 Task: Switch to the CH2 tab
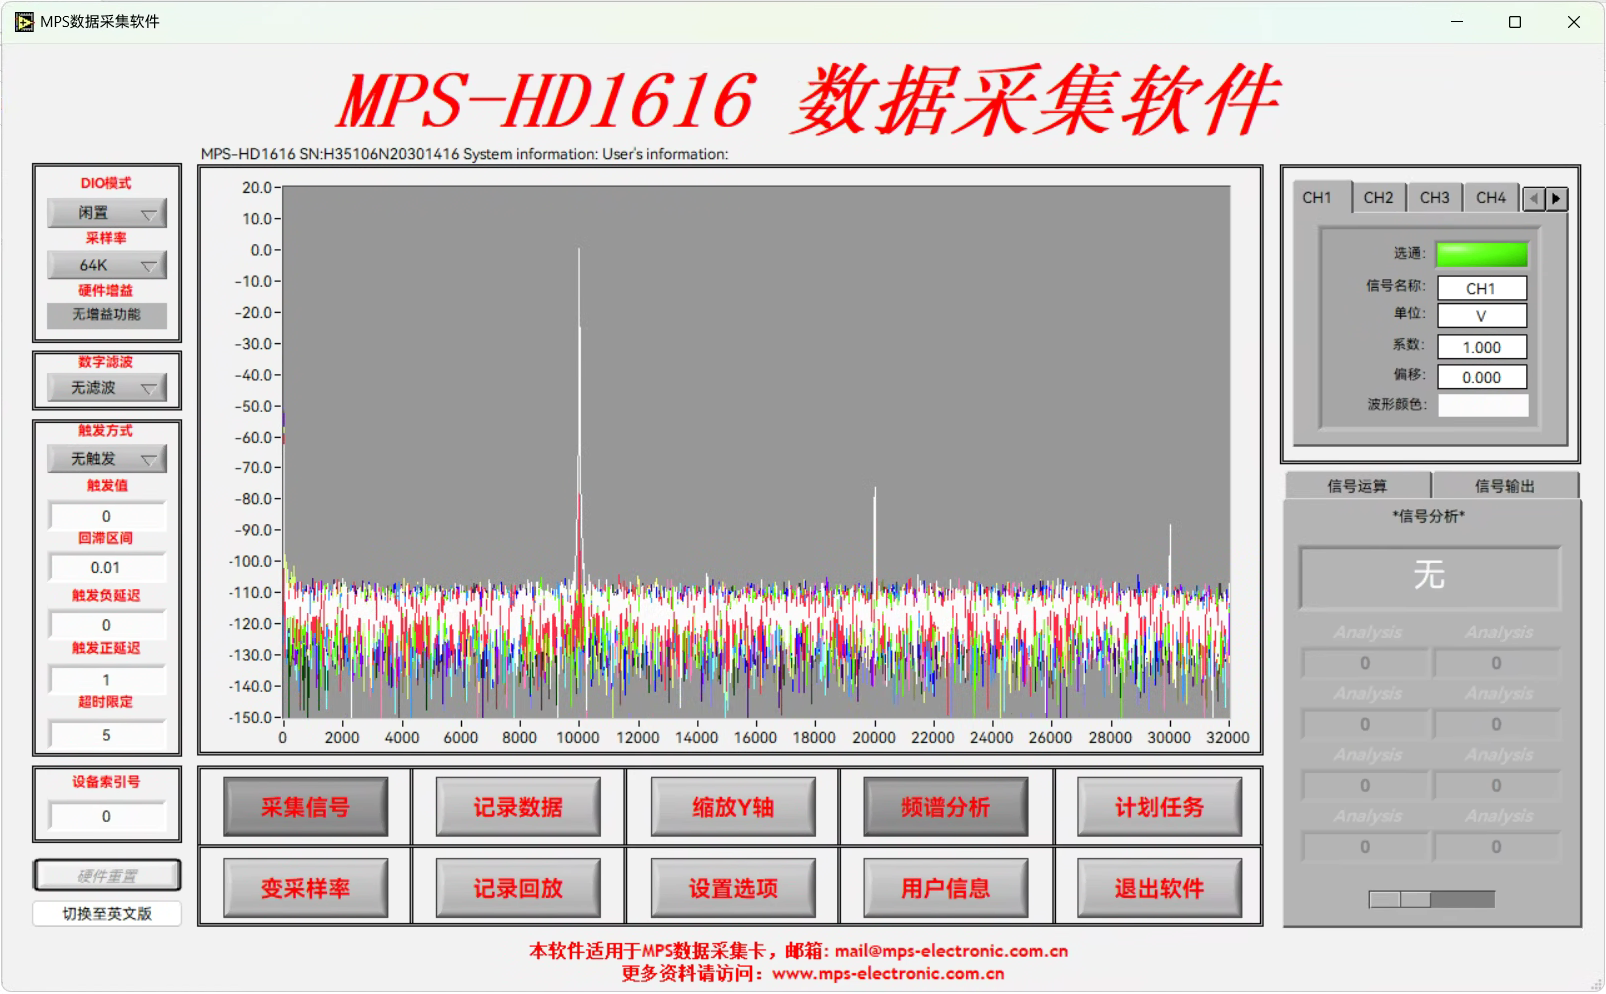[x=1378, y=198]
